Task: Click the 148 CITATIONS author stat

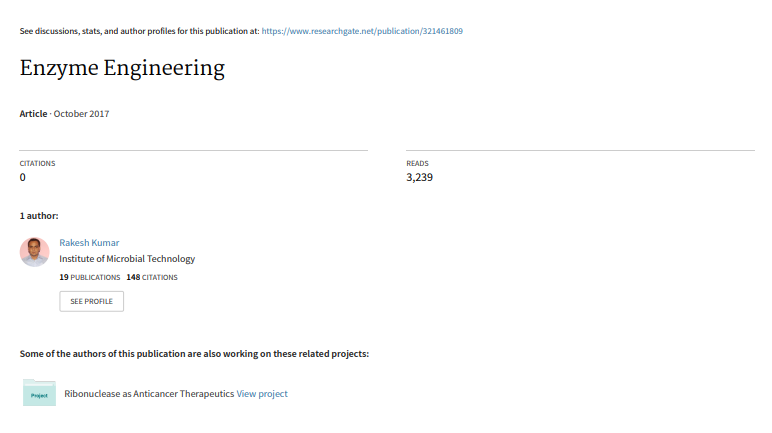Action: point(152,277)
